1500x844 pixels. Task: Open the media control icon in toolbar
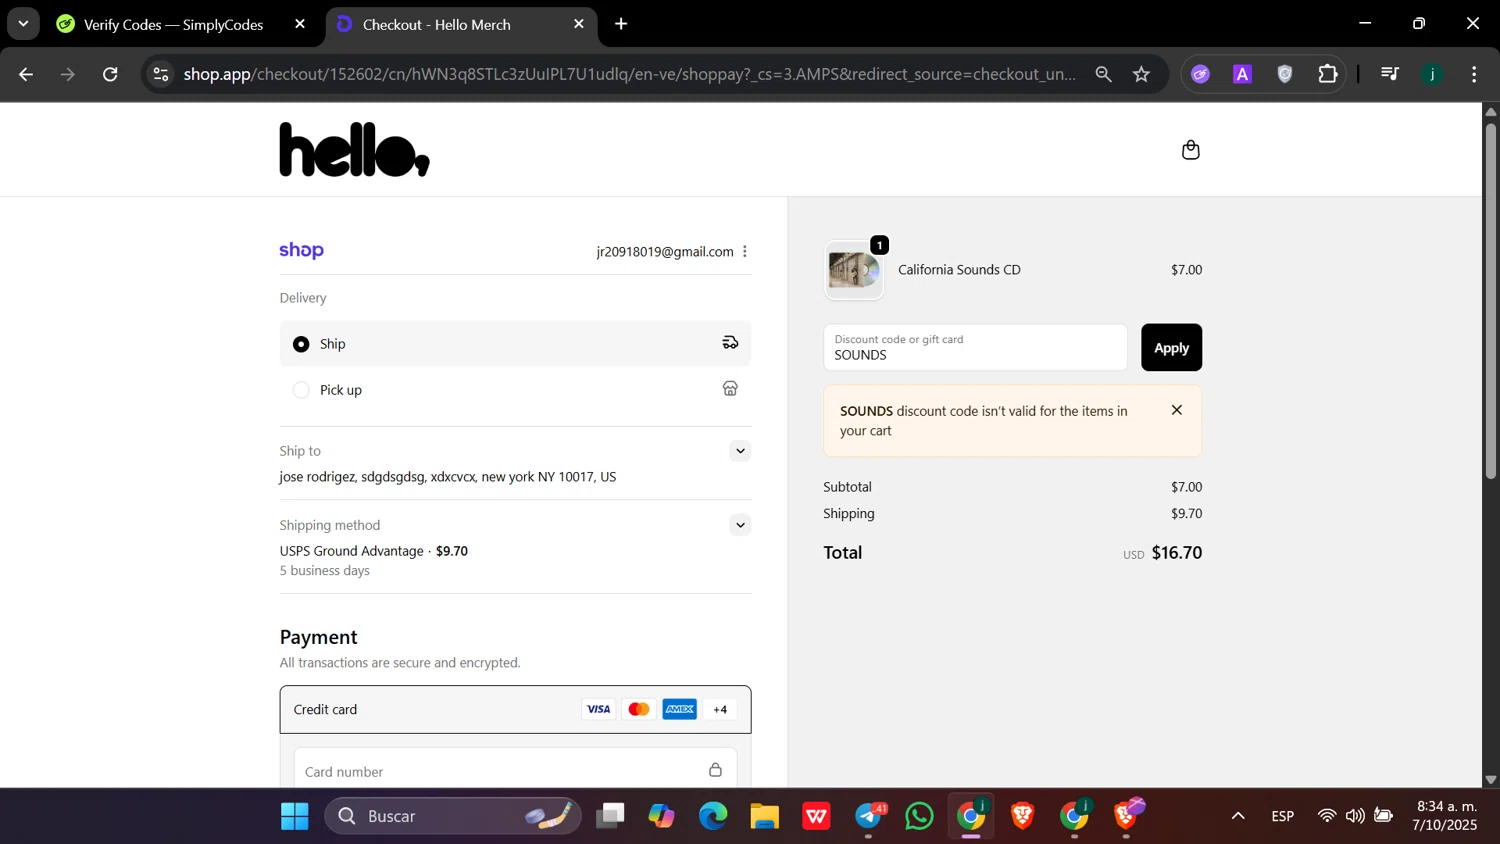coord(1389,74)
